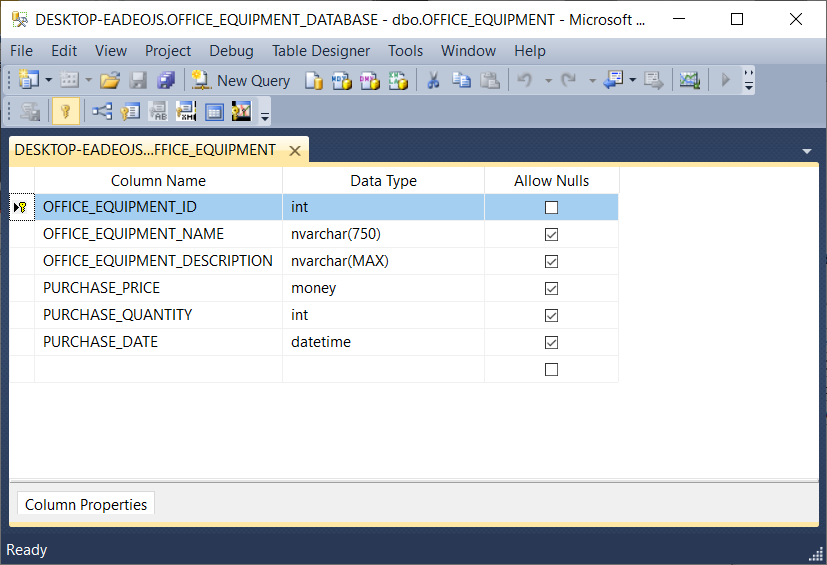
Task: Open the Activity Monitor icon
Action: point(689,80)
